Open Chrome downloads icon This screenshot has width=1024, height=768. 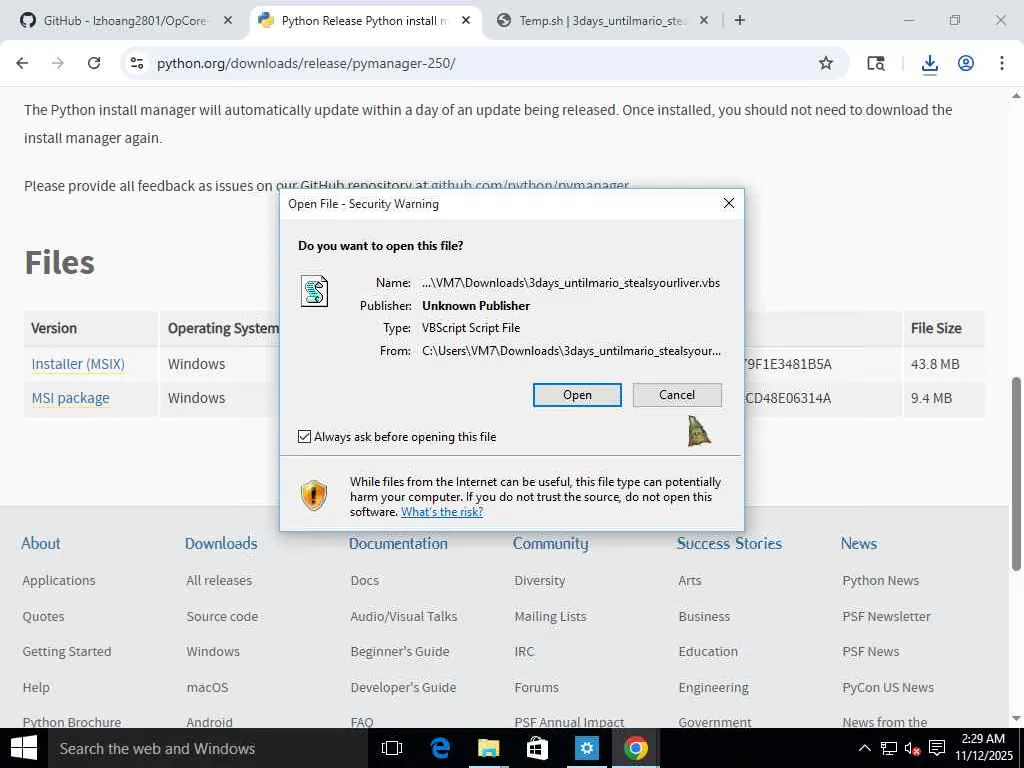click(x=929, y=63)
